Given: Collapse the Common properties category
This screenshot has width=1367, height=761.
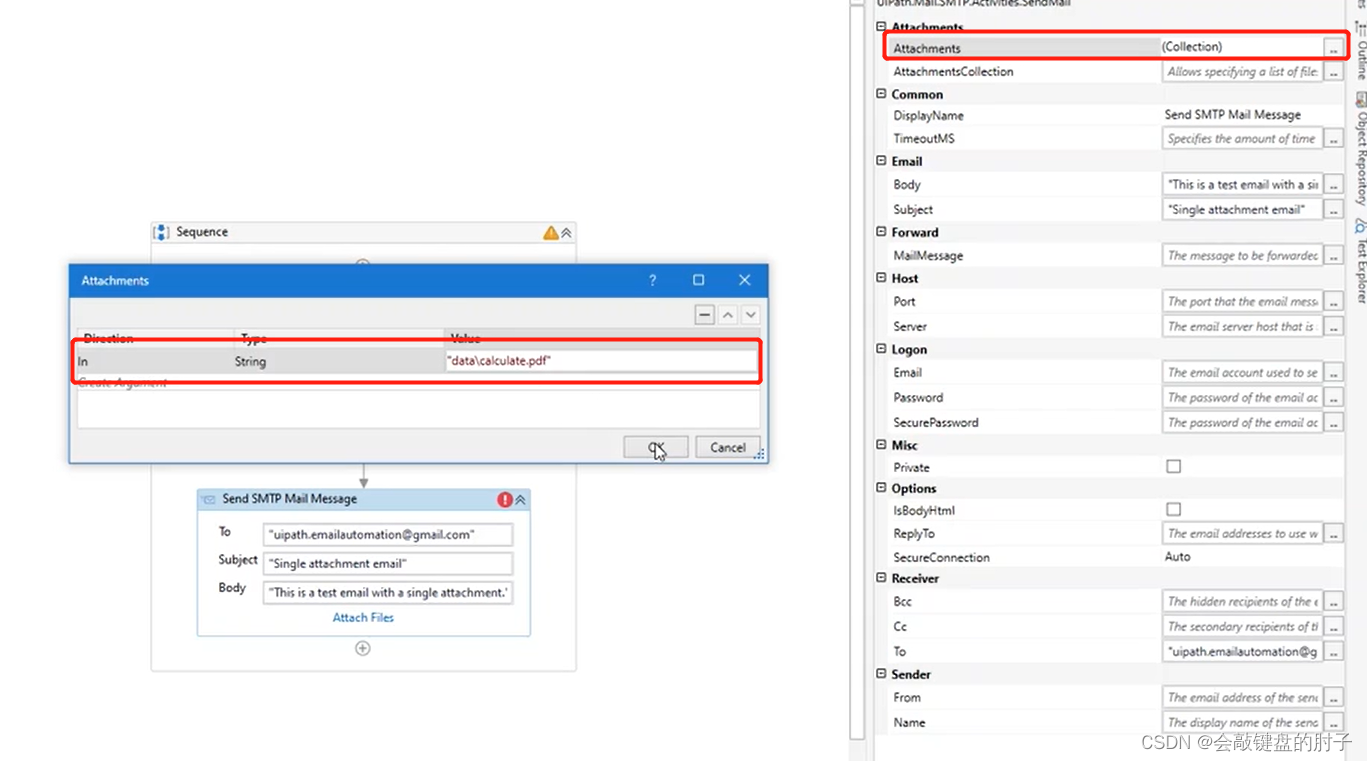Looking at the screenshot, I should point(881,94).
